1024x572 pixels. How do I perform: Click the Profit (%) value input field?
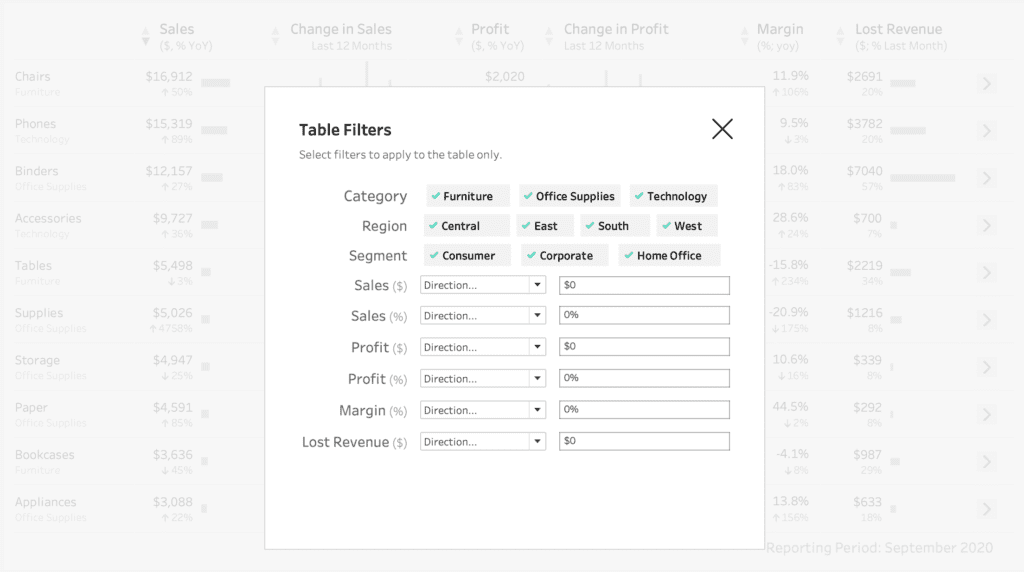click(644, 378)
